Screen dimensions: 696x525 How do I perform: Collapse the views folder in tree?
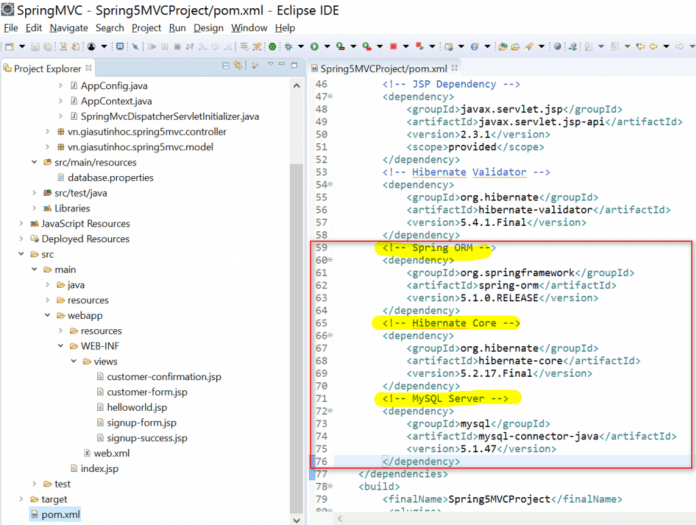pyautogui.click(x=72, y=361)
